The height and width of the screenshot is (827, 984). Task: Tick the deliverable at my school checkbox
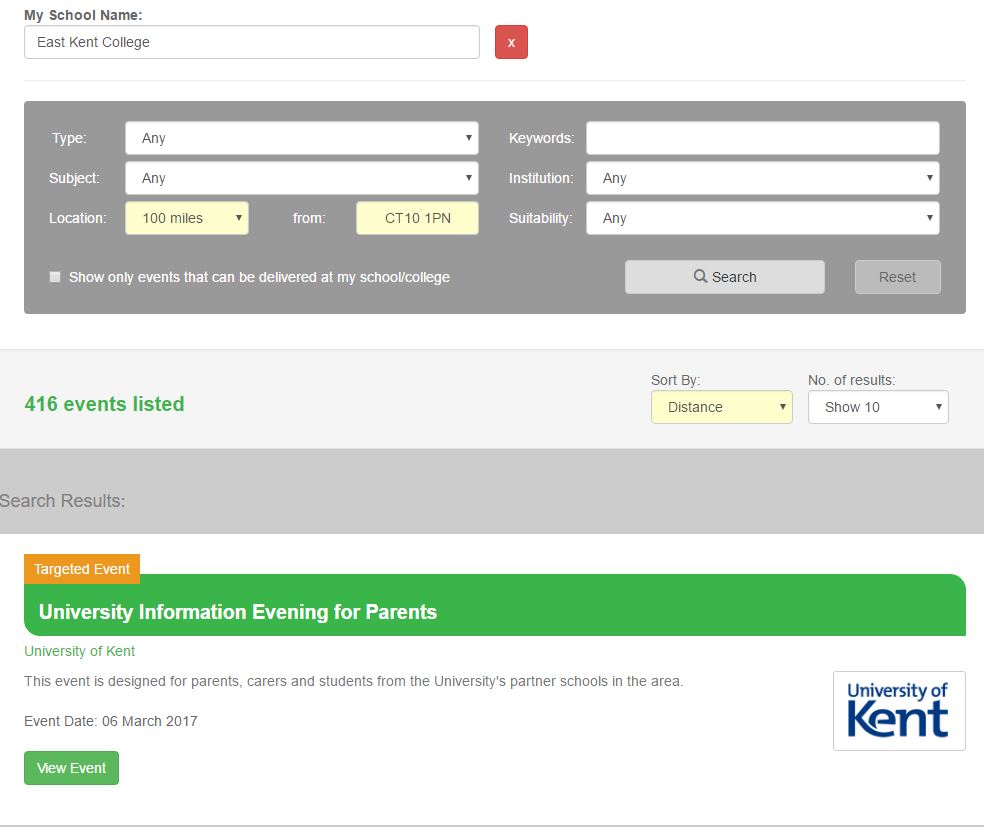click(55, 277)
